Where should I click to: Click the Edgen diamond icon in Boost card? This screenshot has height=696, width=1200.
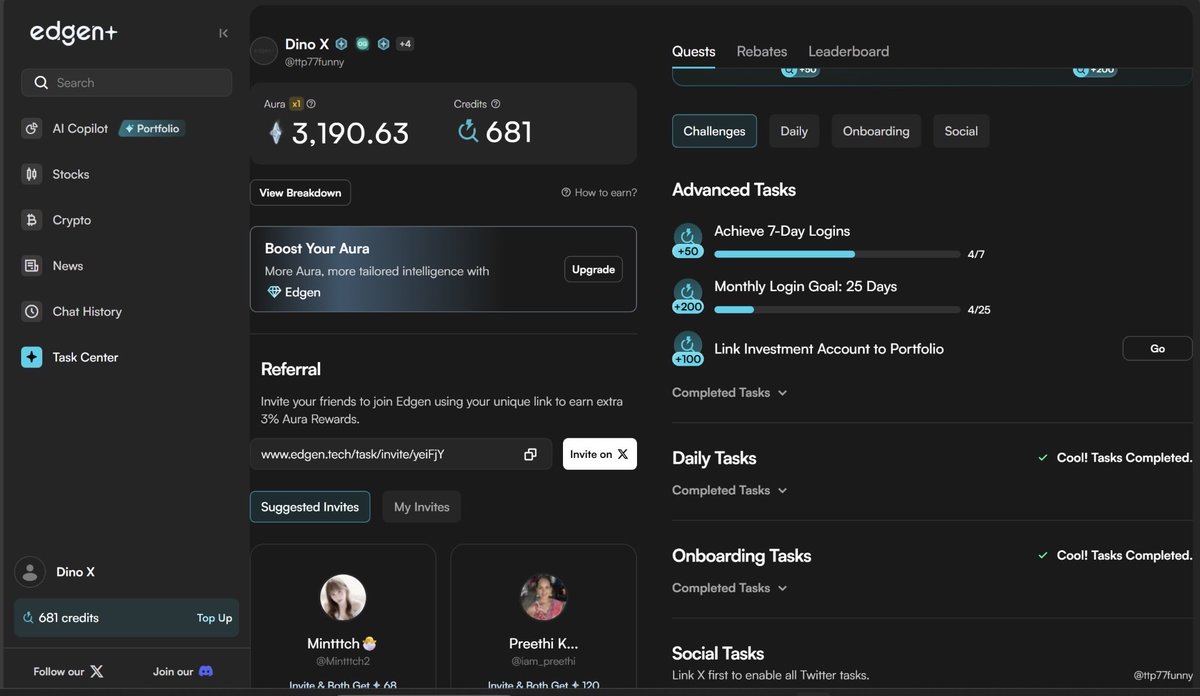point(275,292)
